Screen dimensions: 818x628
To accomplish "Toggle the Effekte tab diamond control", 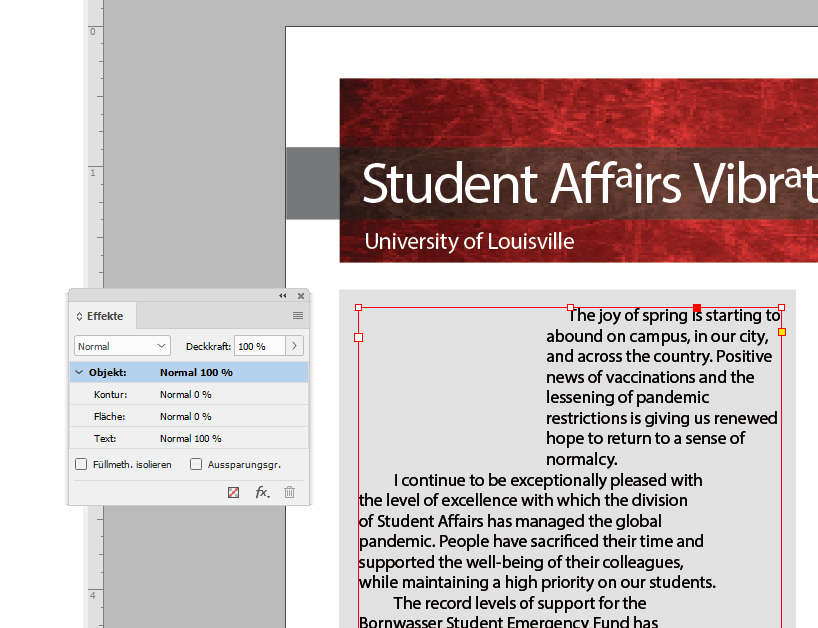I will pos(79,316).
